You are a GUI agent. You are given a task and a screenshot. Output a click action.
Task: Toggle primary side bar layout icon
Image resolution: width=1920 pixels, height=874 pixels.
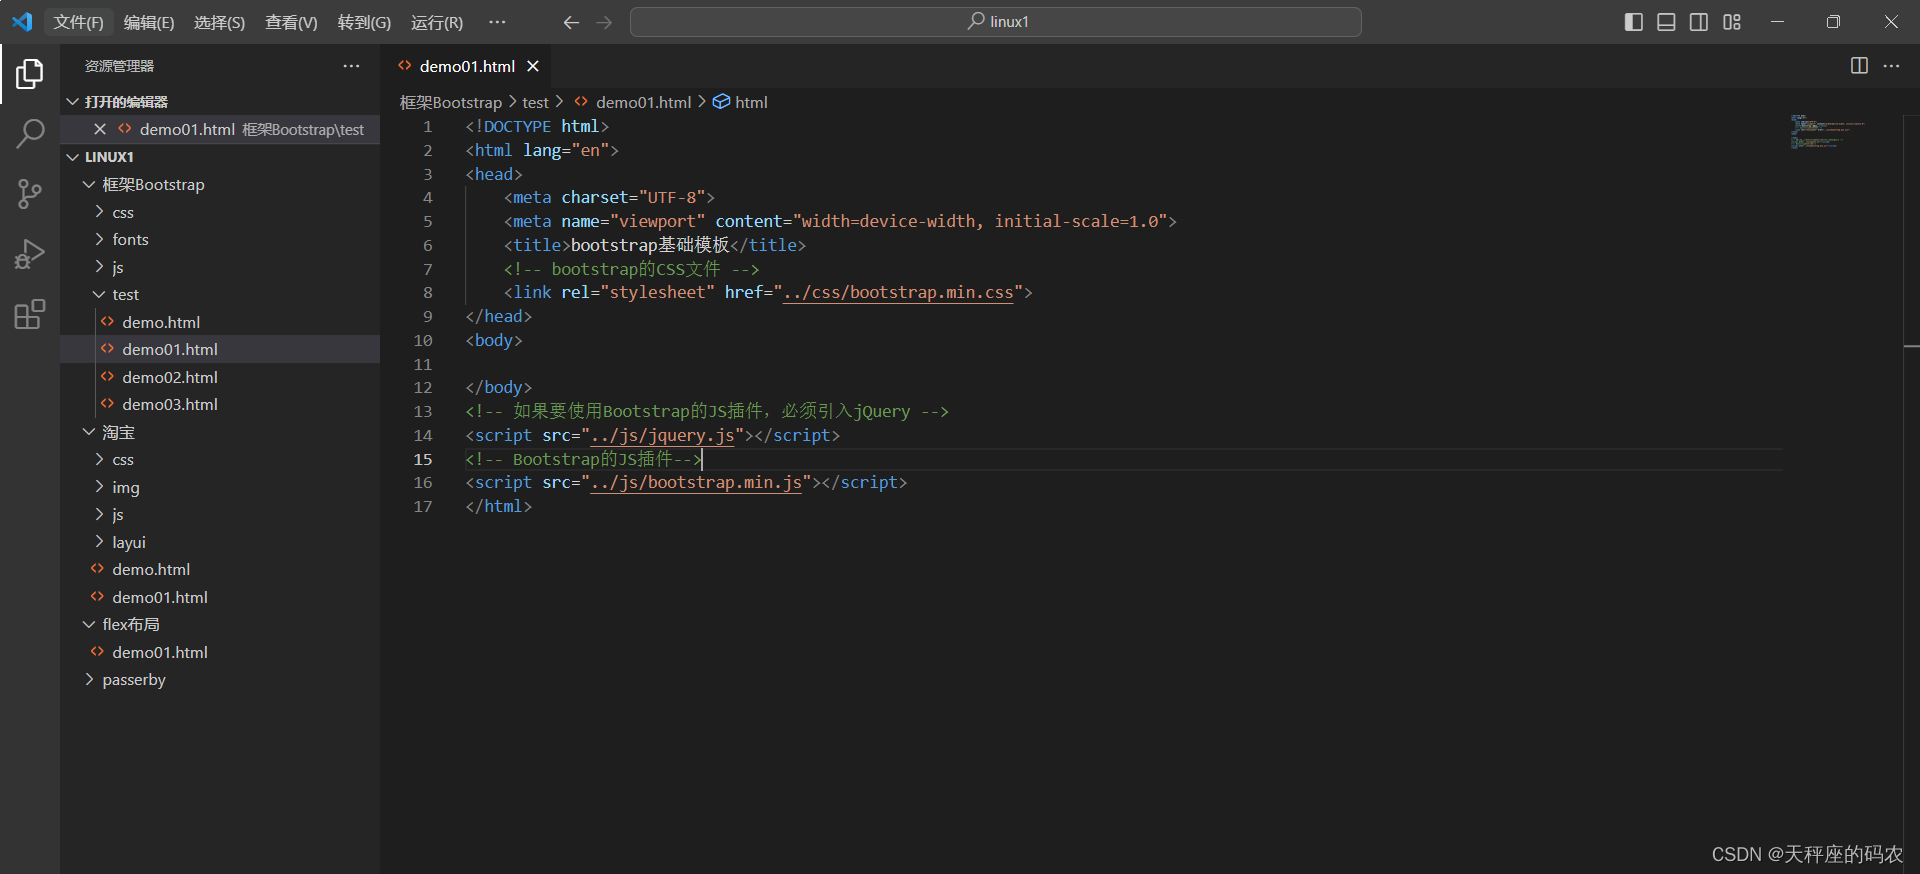(1634, 22)
